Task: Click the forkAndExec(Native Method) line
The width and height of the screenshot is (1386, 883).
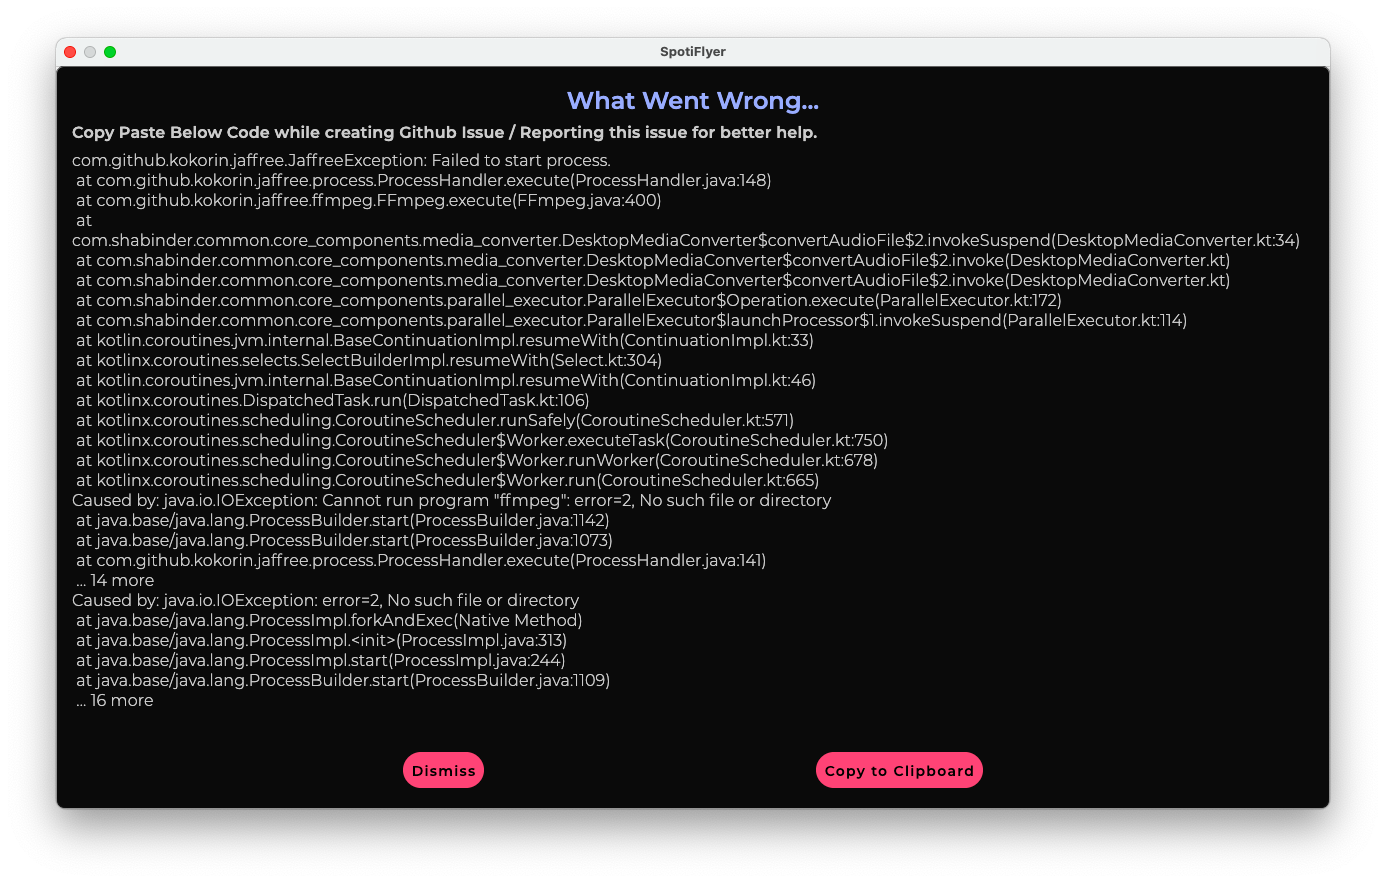Action: pyautogui.click(x=329, y=620)
